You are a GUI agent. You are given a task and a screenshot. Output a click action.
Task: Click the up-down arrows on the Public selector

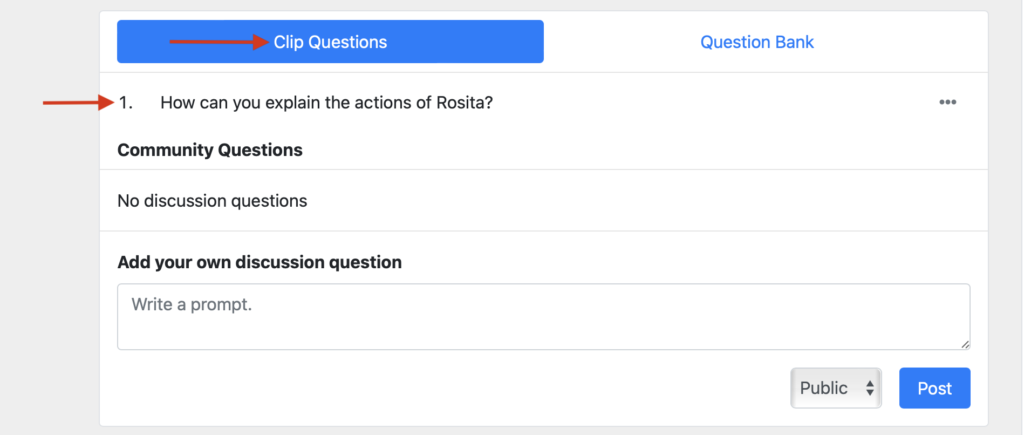point(870,388)
